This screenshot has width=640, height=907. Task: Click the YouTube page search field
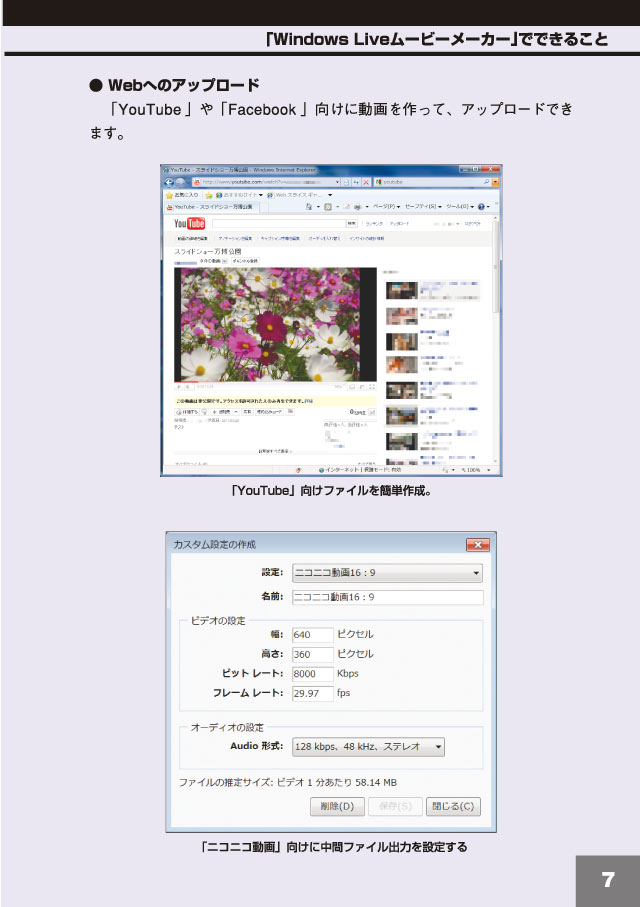tap(279, 224)
